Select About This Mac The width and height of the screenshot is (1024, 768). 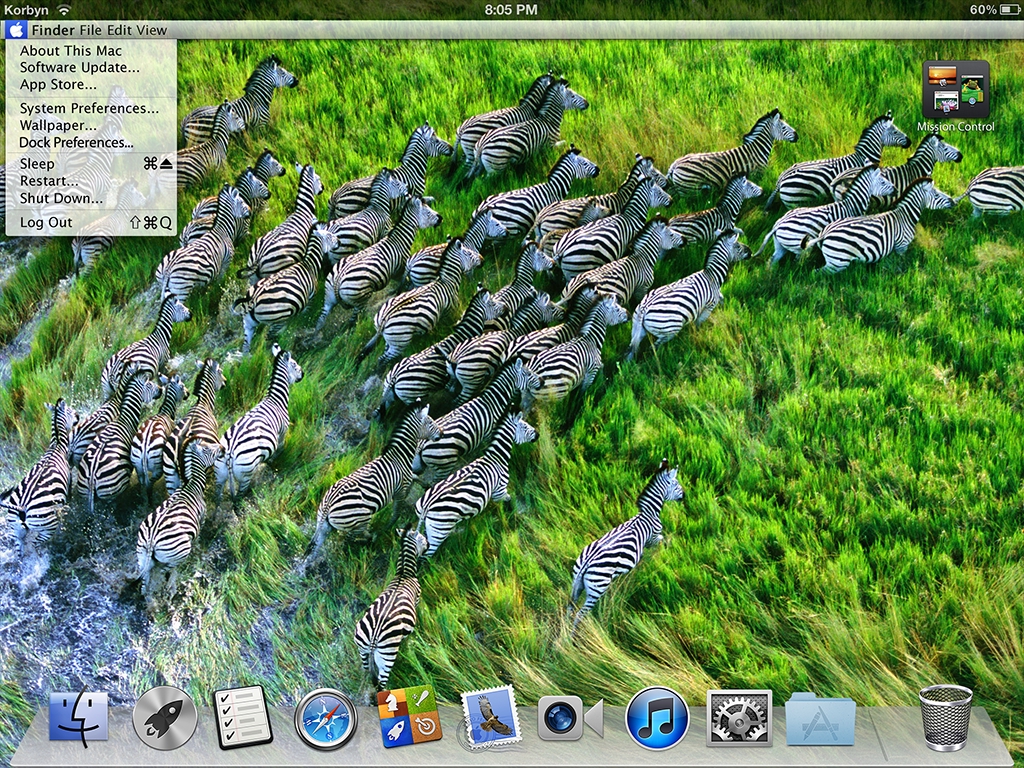click(71, 51)
